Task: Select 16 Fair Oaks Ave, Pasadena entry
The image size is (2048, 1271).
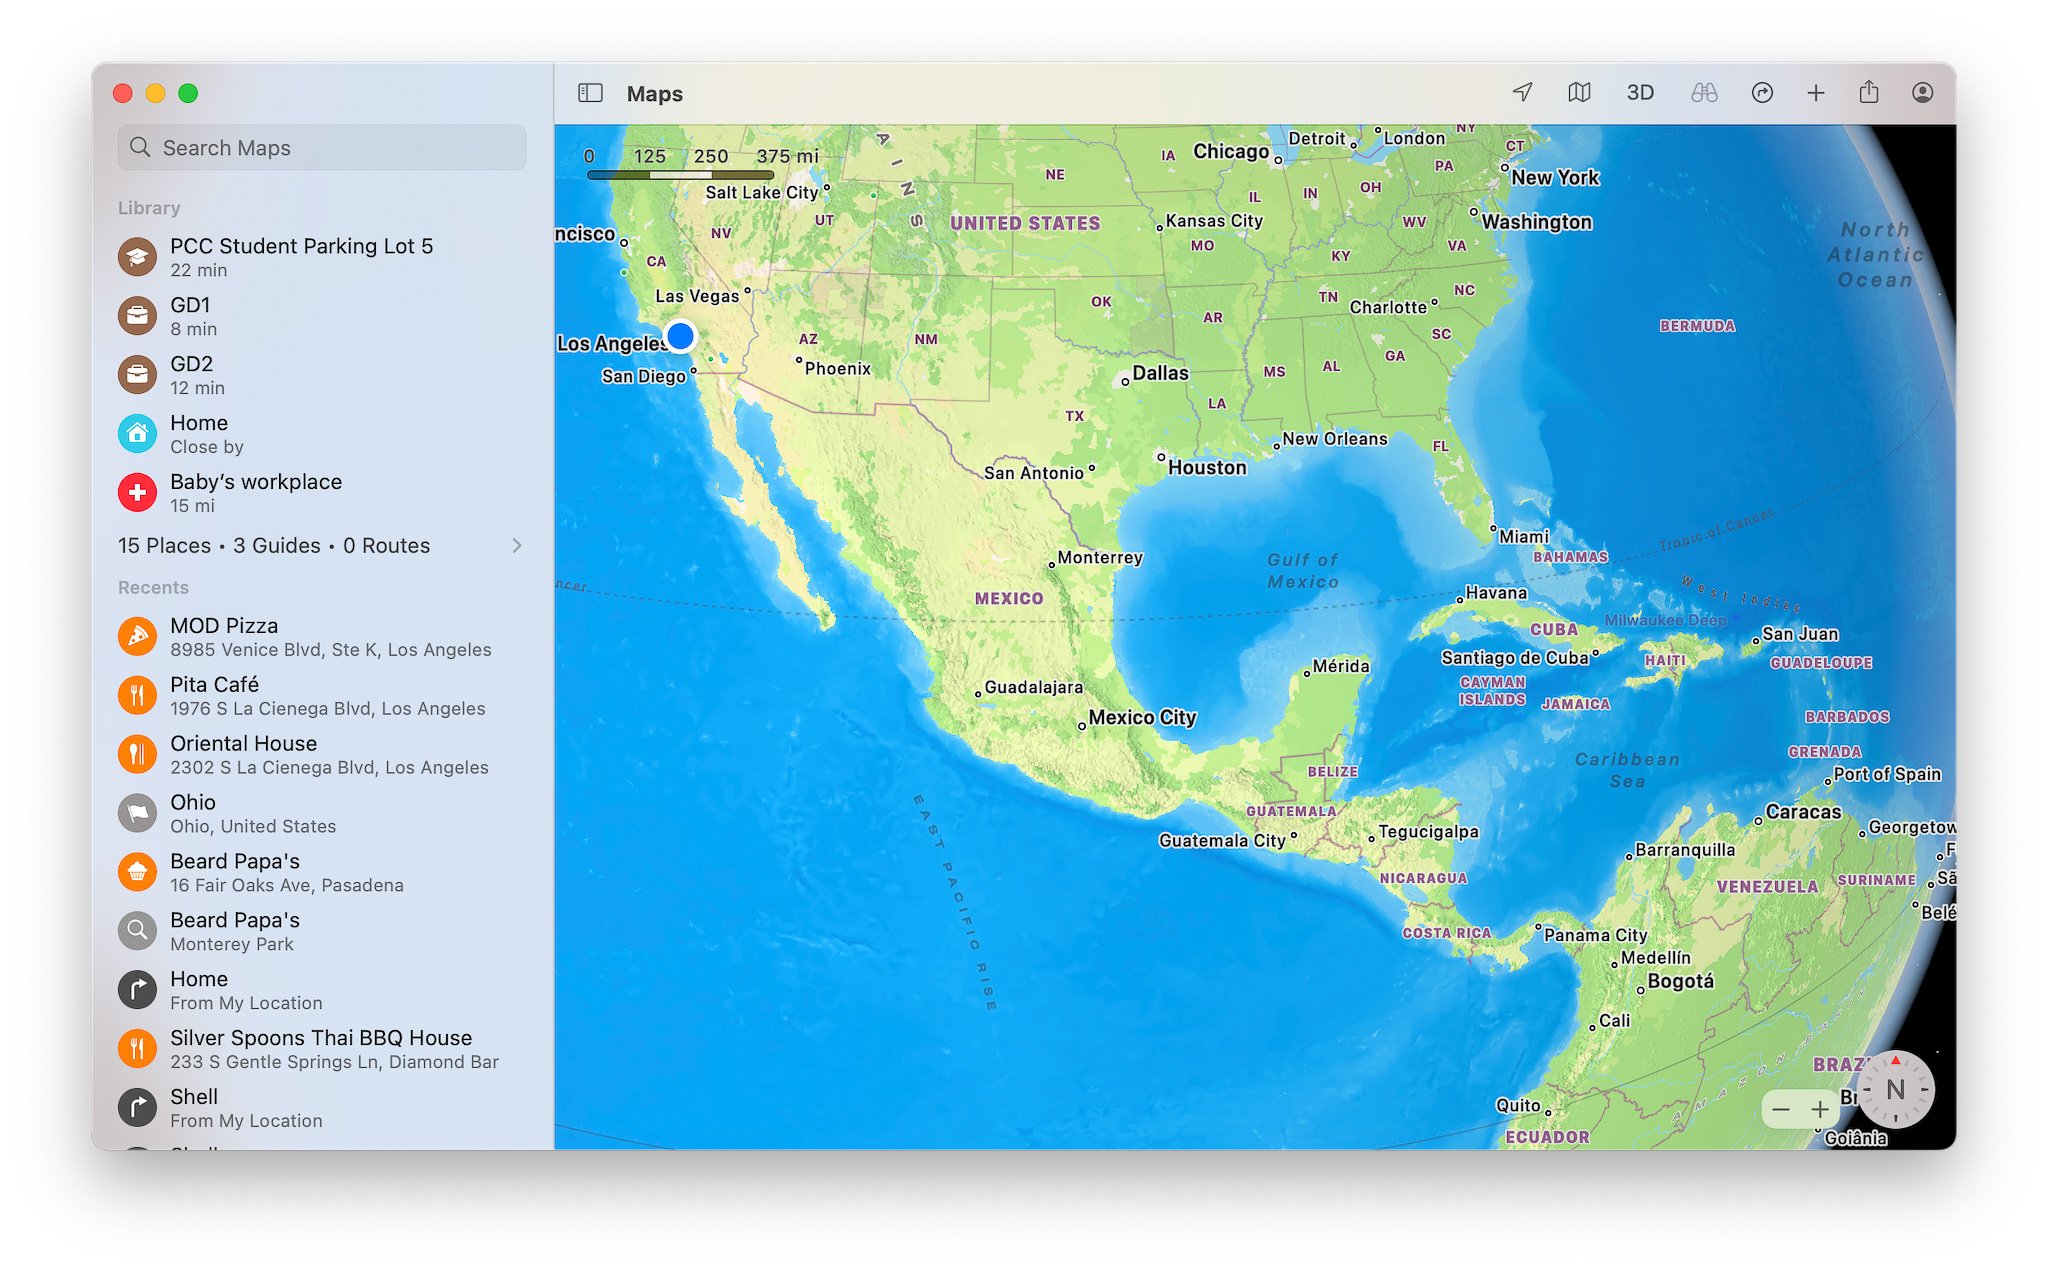Action: click(322, 873)
